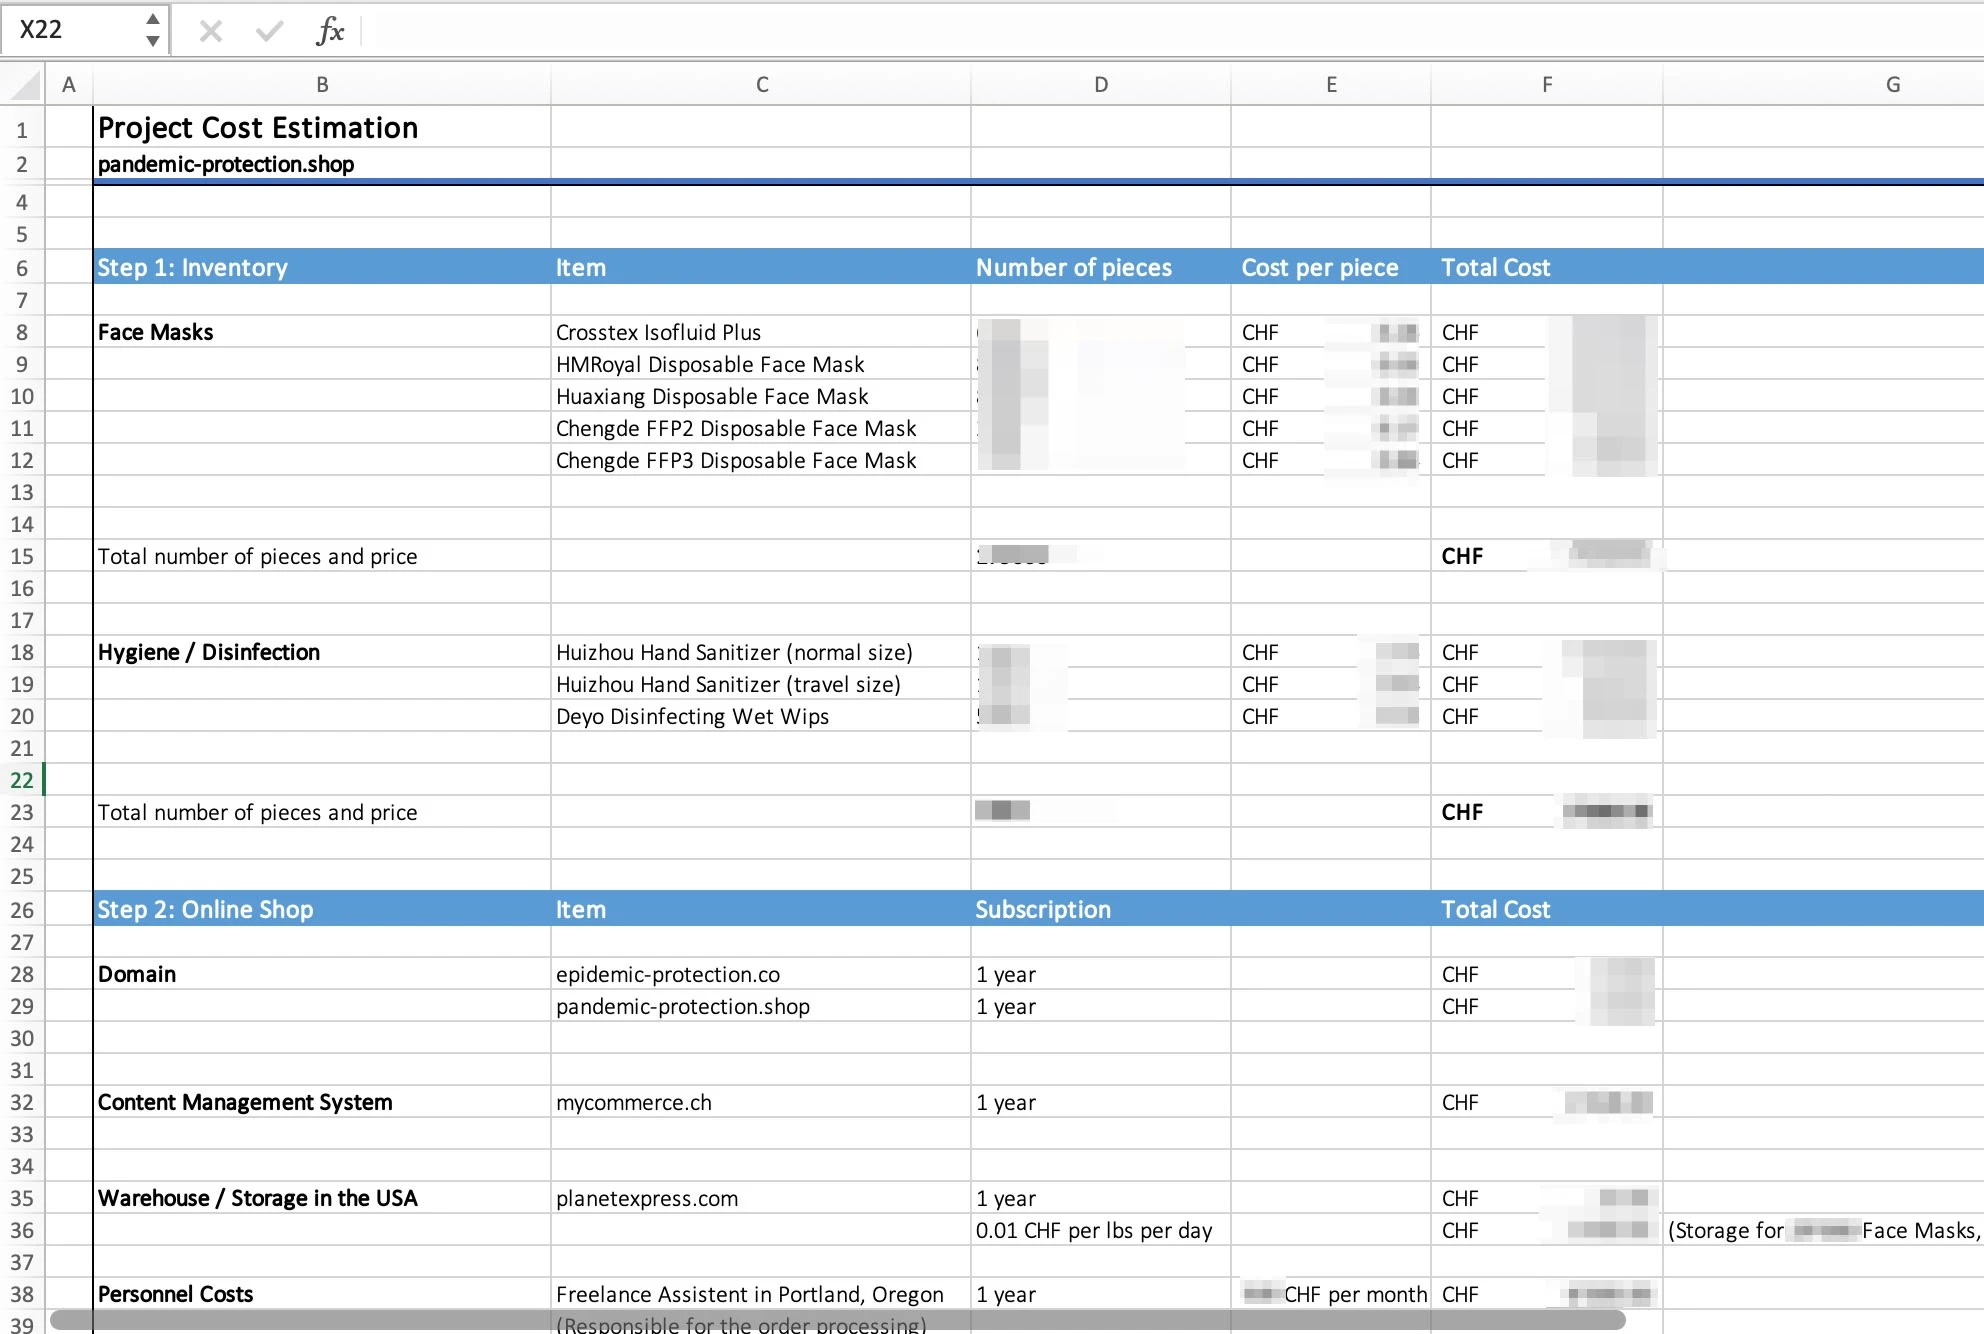Click the confirm checkmark icon in formula bar
1984x1334 pixels.
point(269,31)
